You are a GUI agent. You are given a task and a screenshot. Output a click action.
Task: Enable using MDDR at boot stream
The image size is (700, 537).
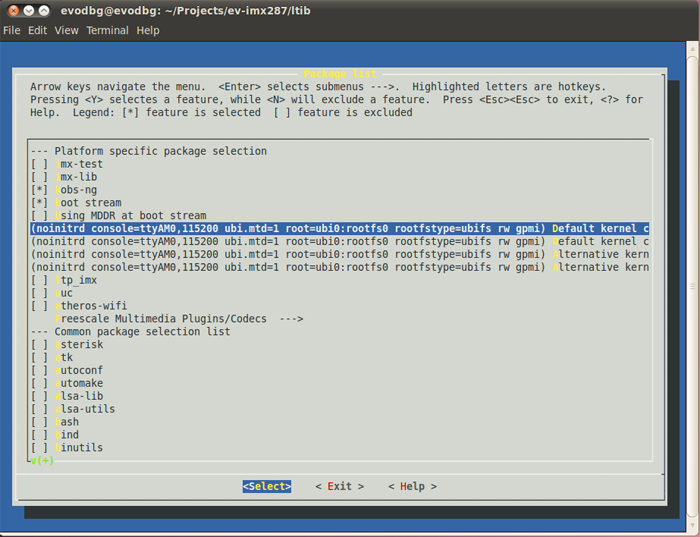(x=40, y=216)
